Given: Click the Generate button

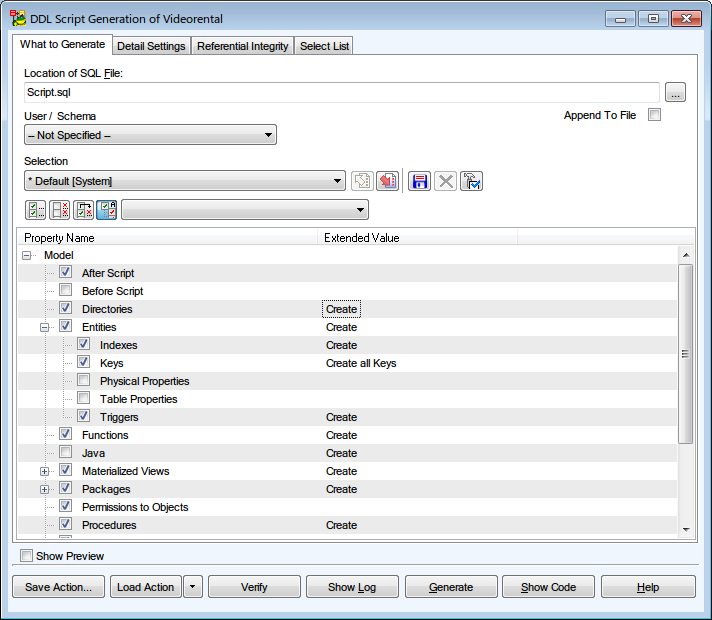Looking at the screenshot, I should (451, 587).
